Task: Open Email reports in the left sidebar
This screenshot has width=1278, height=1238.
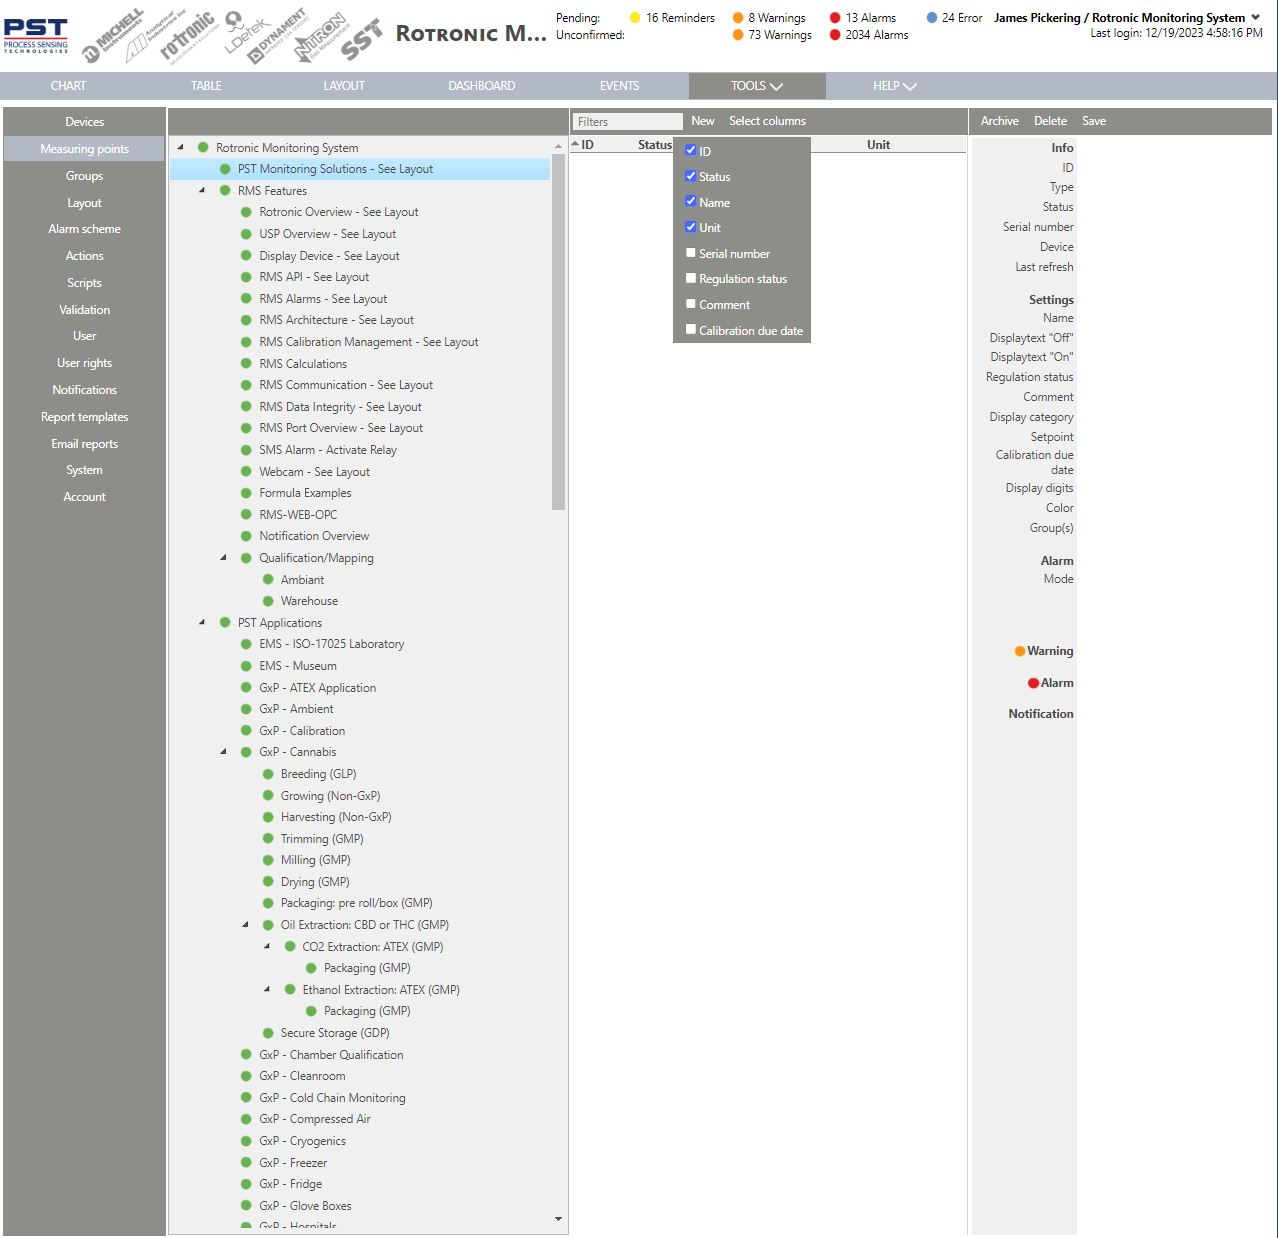Action: 84,444
